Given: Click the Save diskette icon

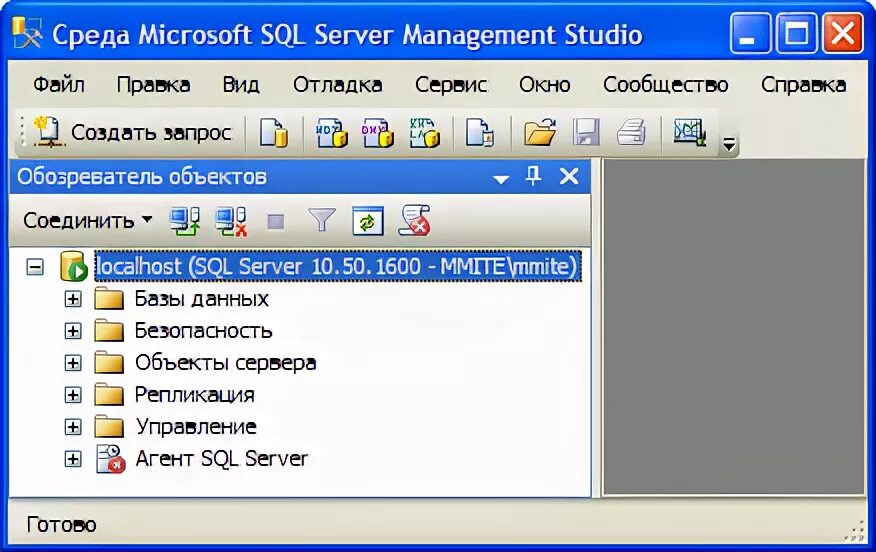Looking at the screenshot, I should [586, 132].
